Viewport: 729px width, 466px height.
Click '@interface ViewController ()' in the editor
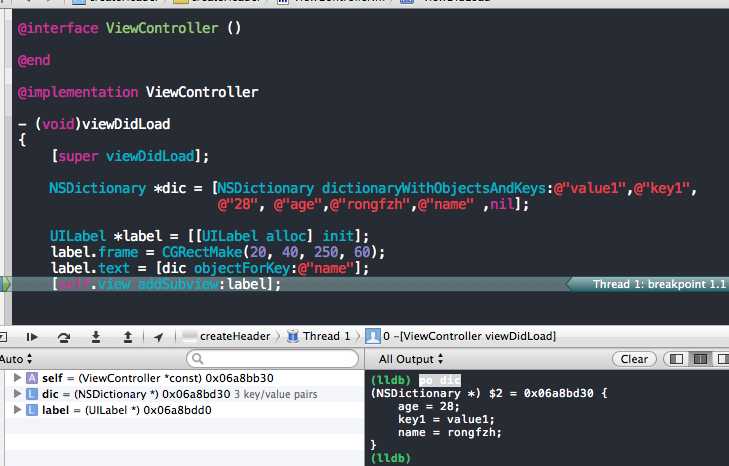pyautogui.click(x=129, y=28)
